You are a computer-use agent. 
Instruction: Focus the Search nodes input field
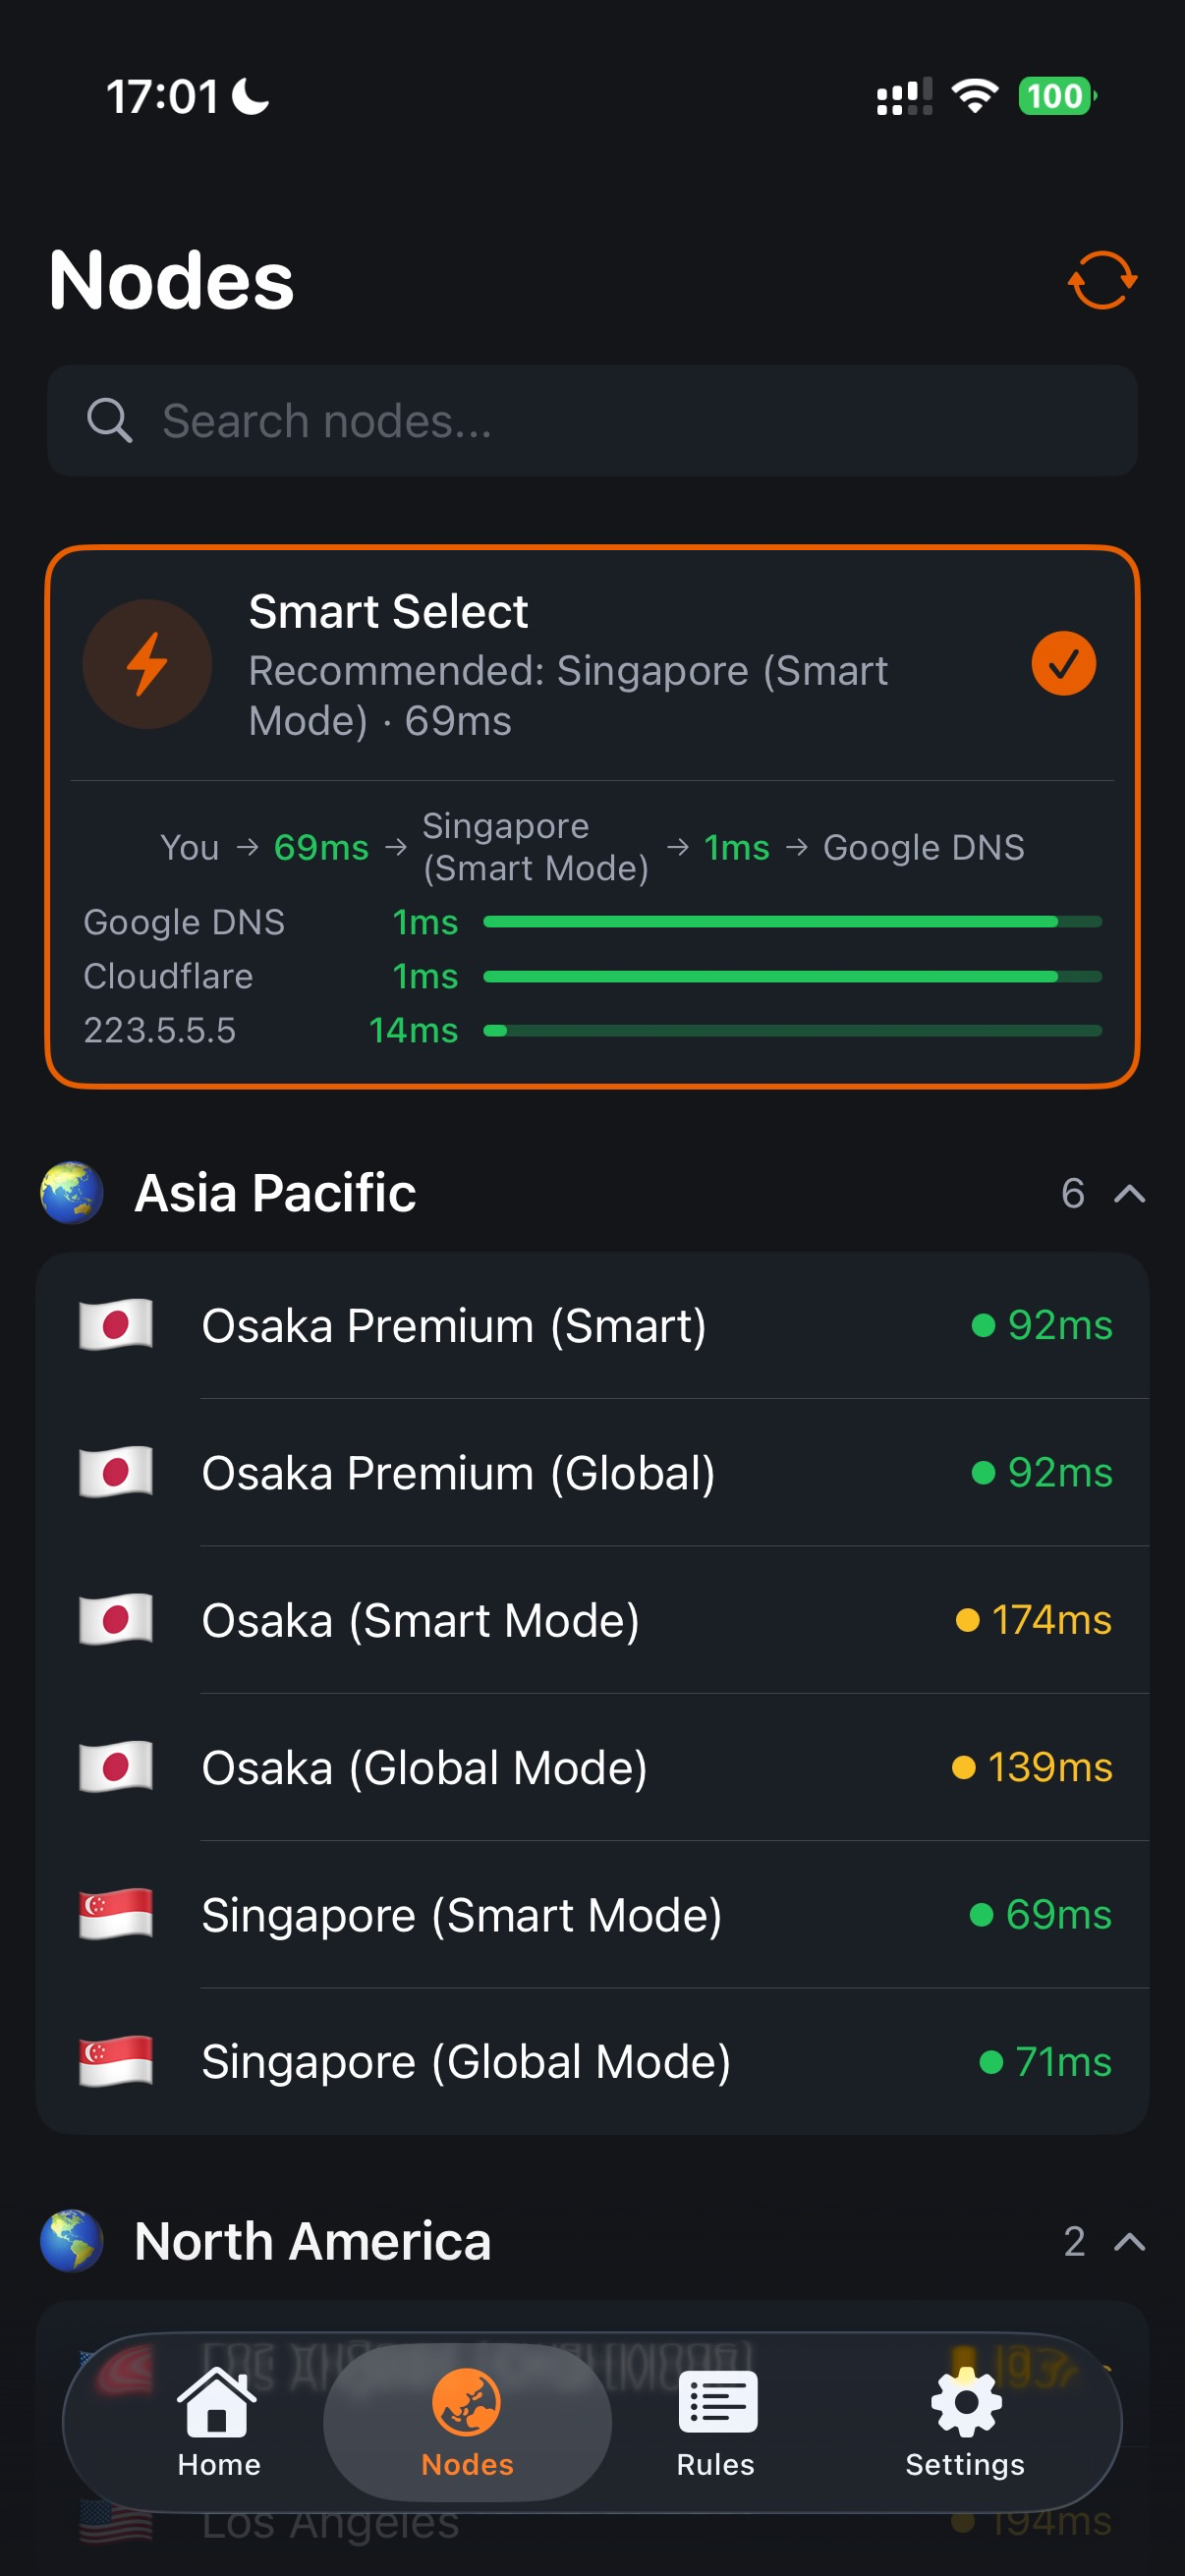click(x=592, y=420)
